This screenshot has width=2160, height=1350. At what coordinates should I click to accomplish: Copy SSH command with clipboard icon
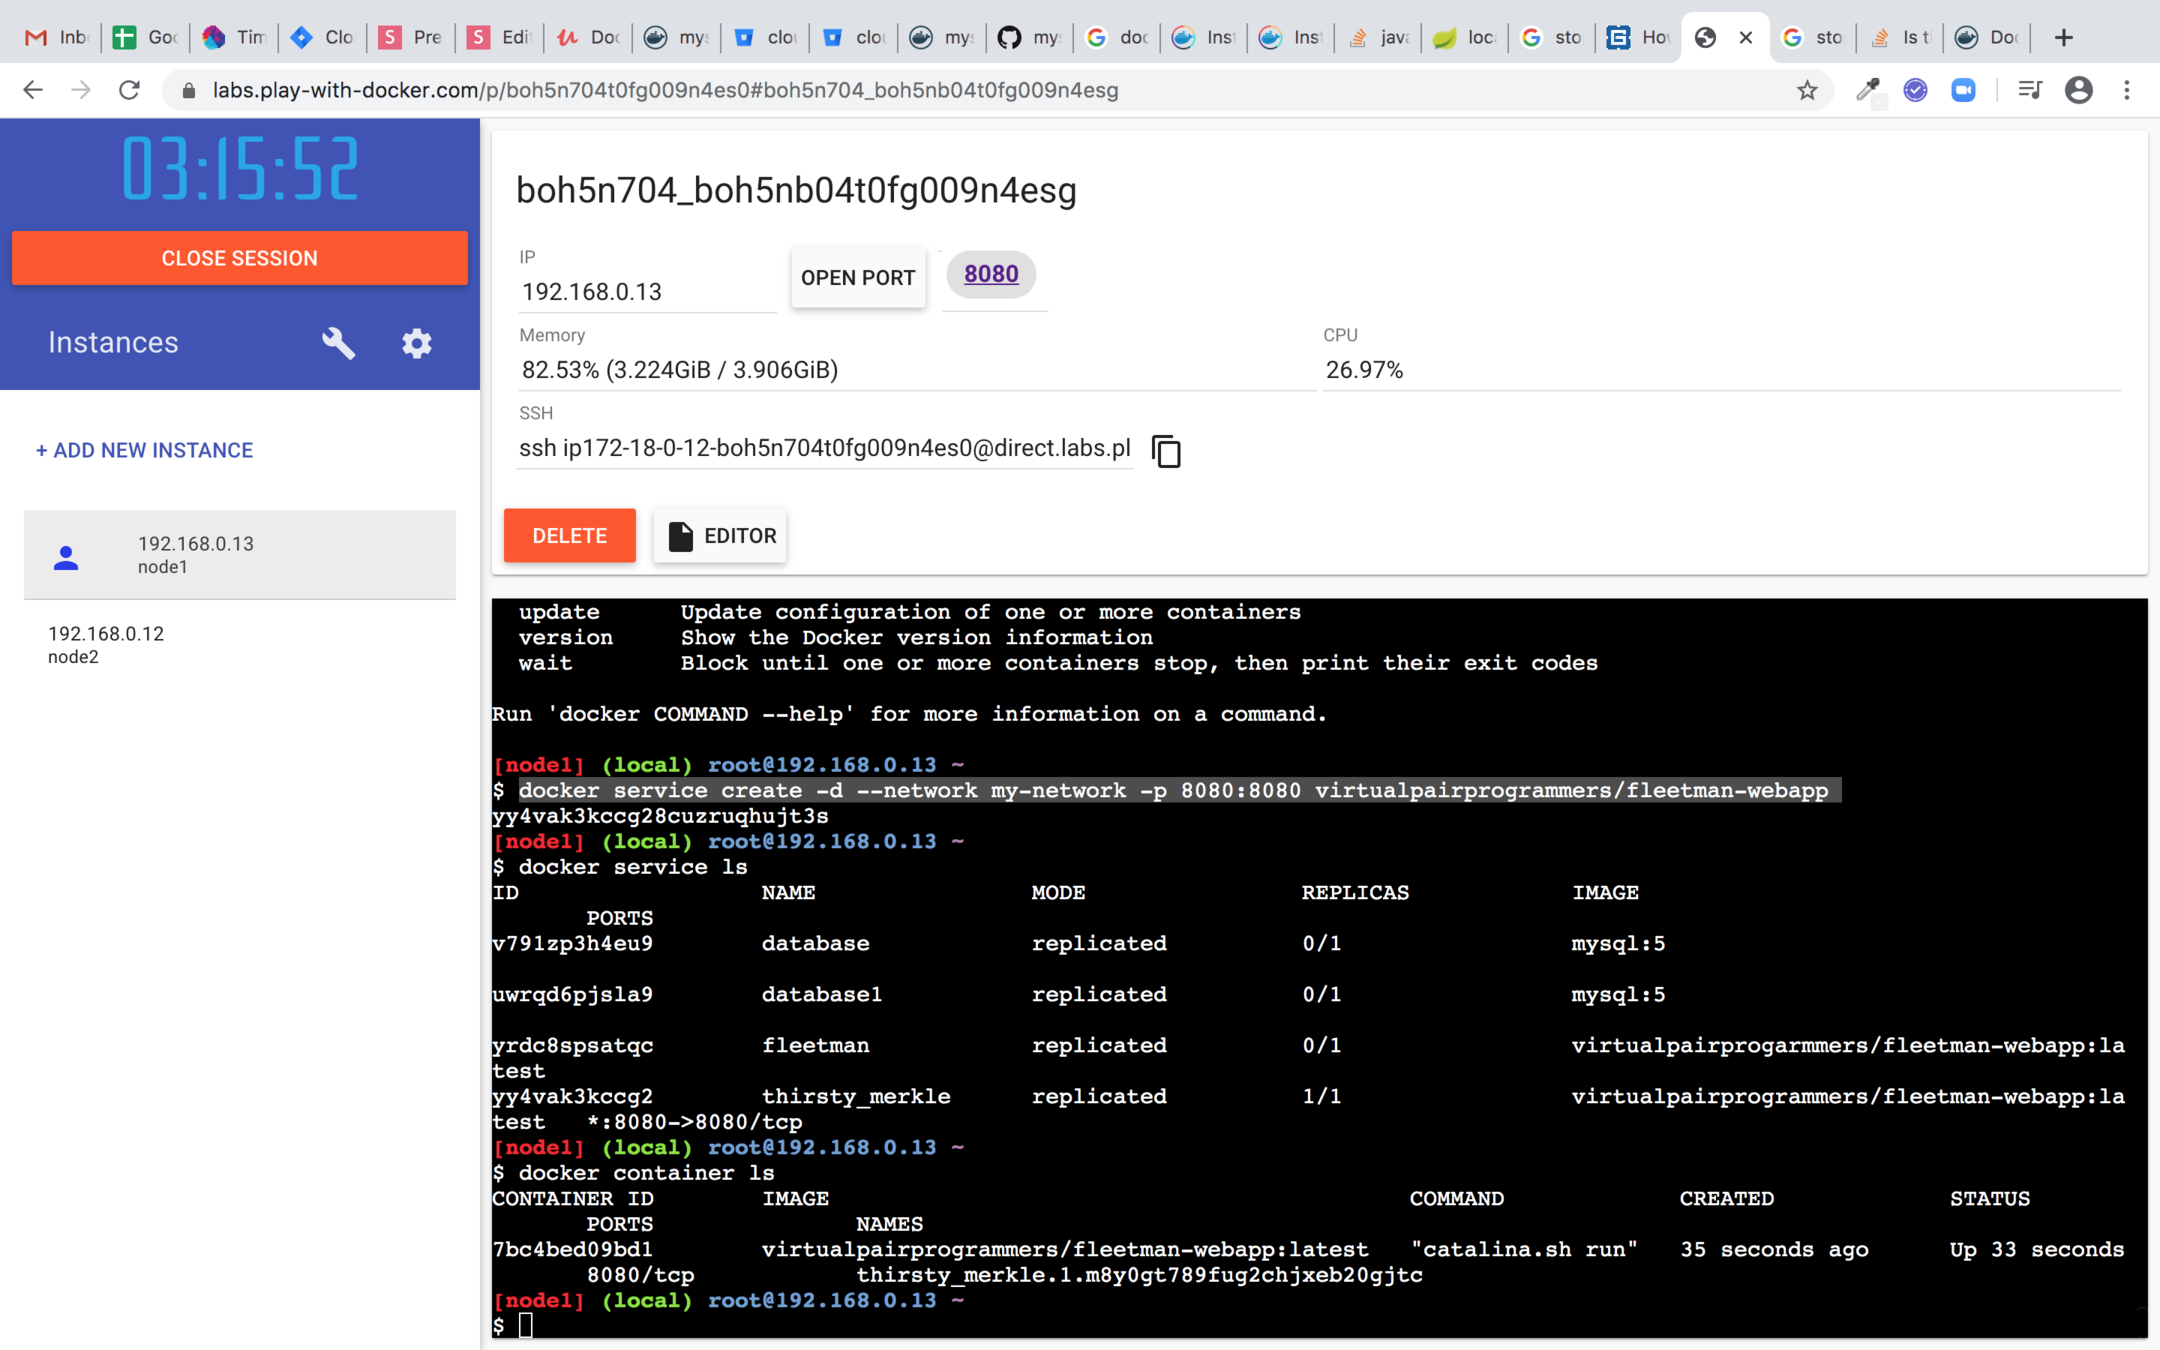pyautogui.click(x=1166, y=451)
